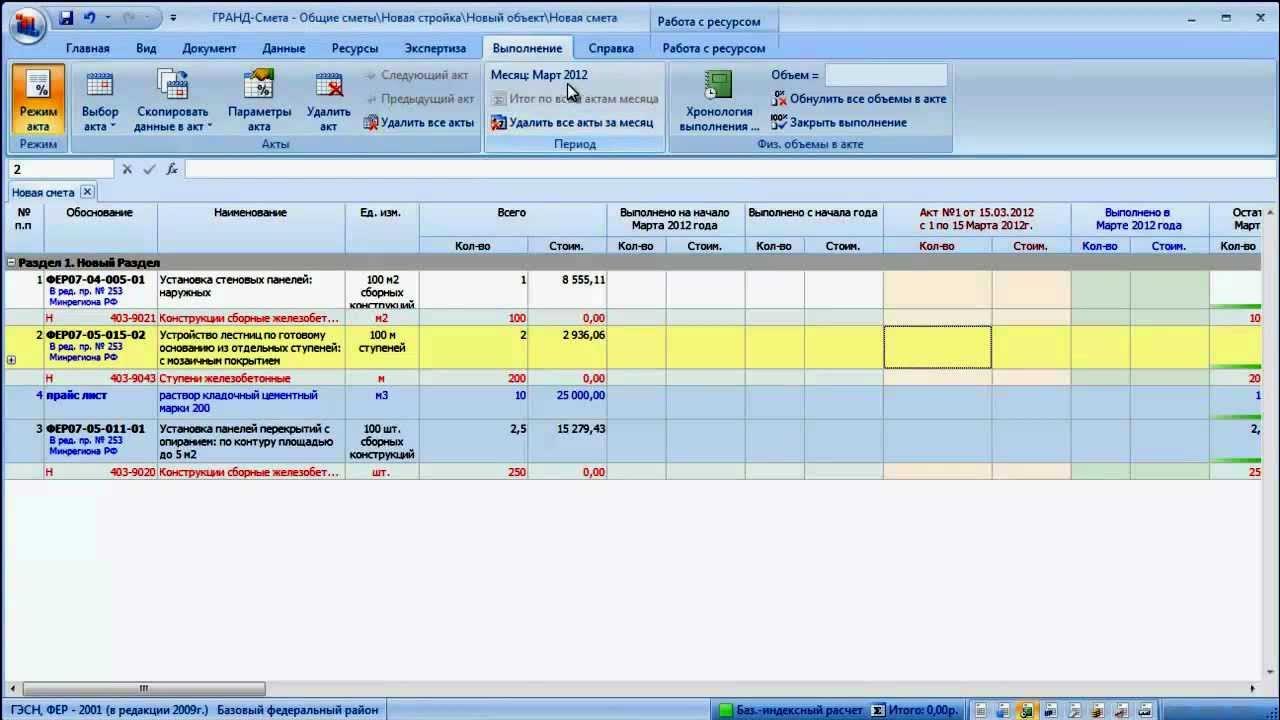Open the Выбор акта dropdown
This screenshot has height=720, width=1280.
pyautogui.click(x=100, y=100)
